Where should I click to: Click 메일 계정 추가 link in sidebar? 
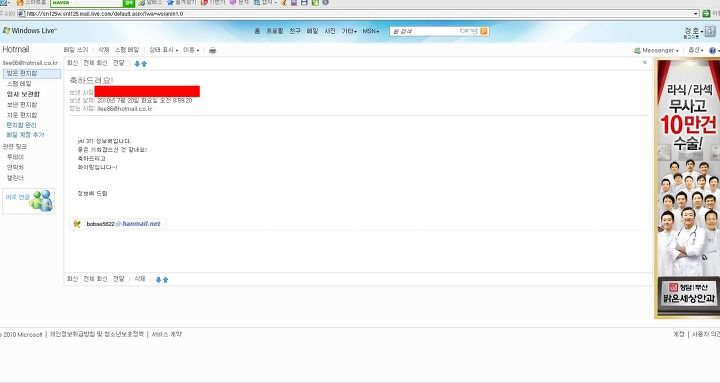tap(25, 135)
